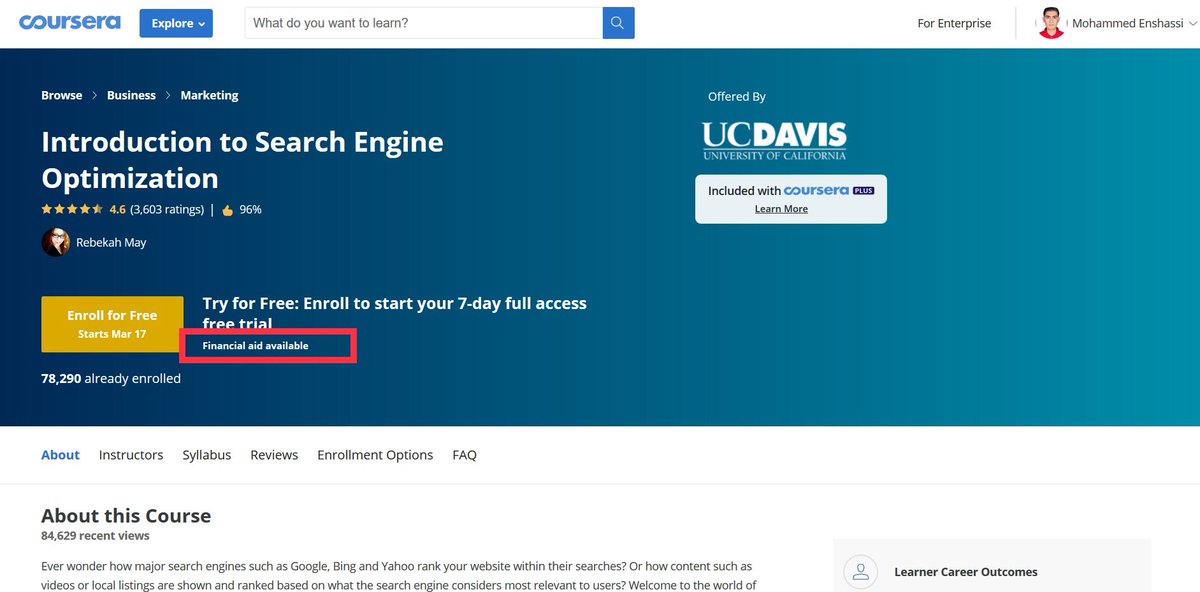Expand the Mohammed Enshassi account menu
This screenshot has width=1200, height=592.
[1134, 23]
